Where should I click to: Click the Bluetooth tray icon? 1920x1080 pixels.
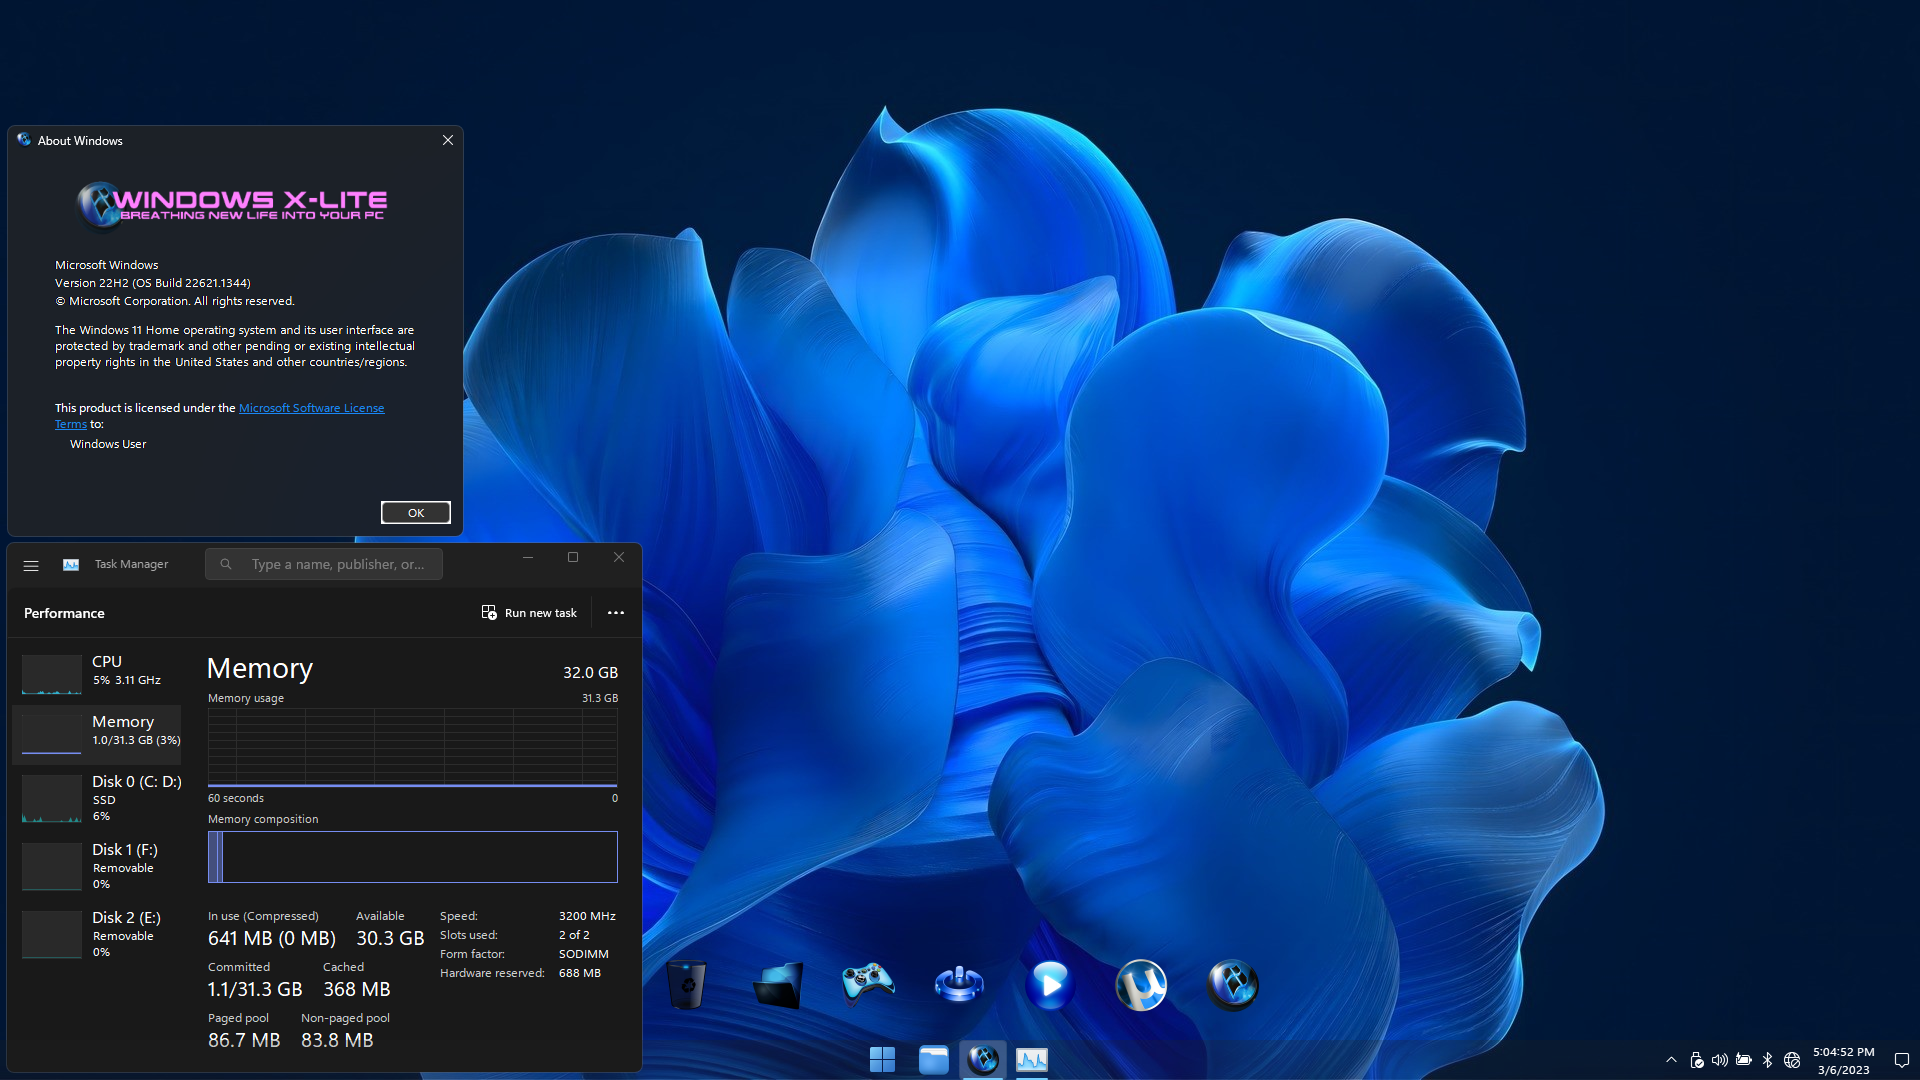[x=1767, y=1060]
